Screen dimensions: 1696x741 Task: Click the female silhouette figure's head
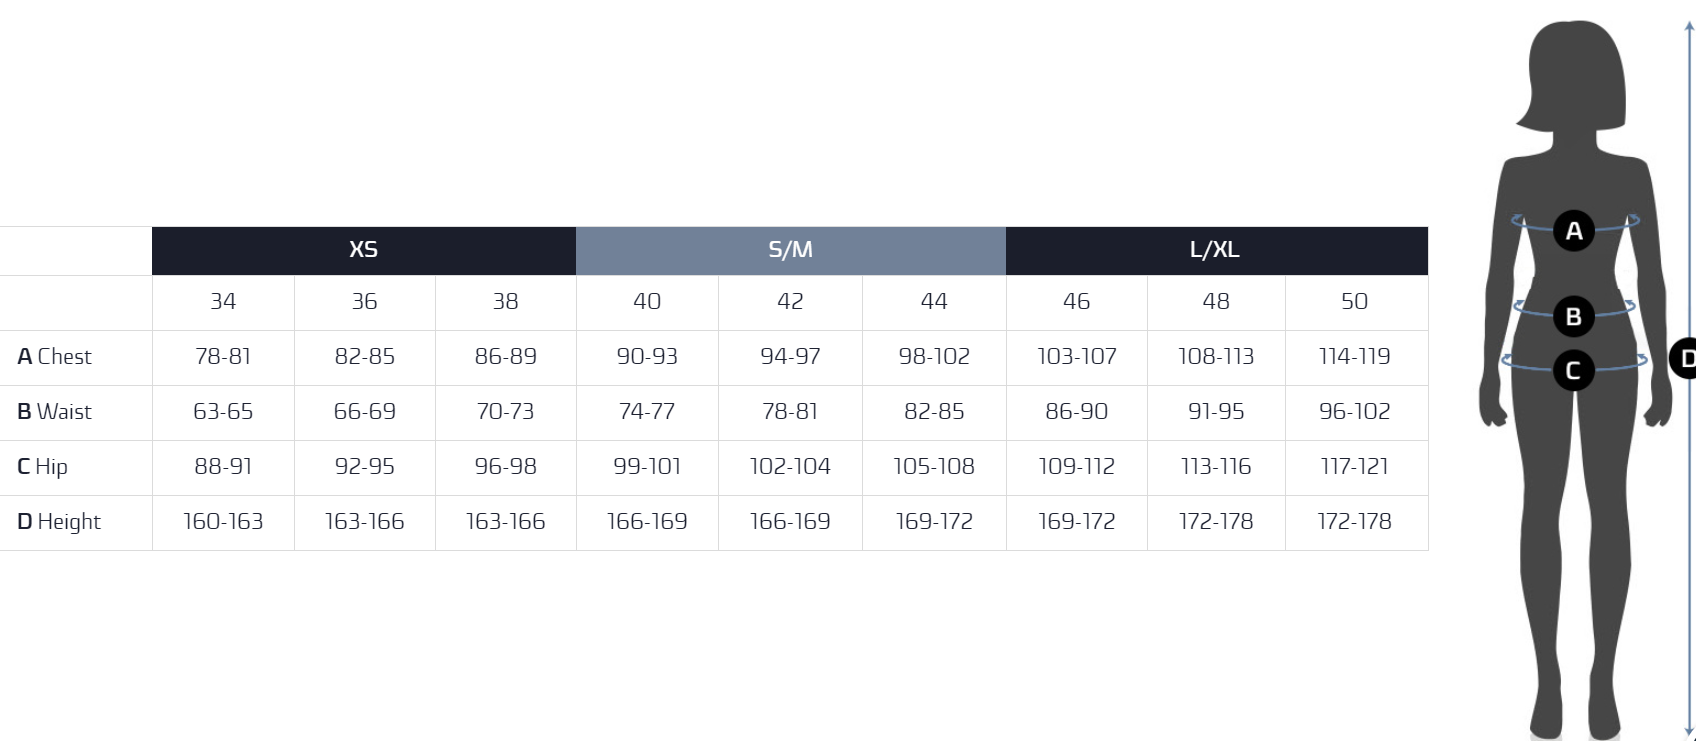click(x=1575, y=70)
